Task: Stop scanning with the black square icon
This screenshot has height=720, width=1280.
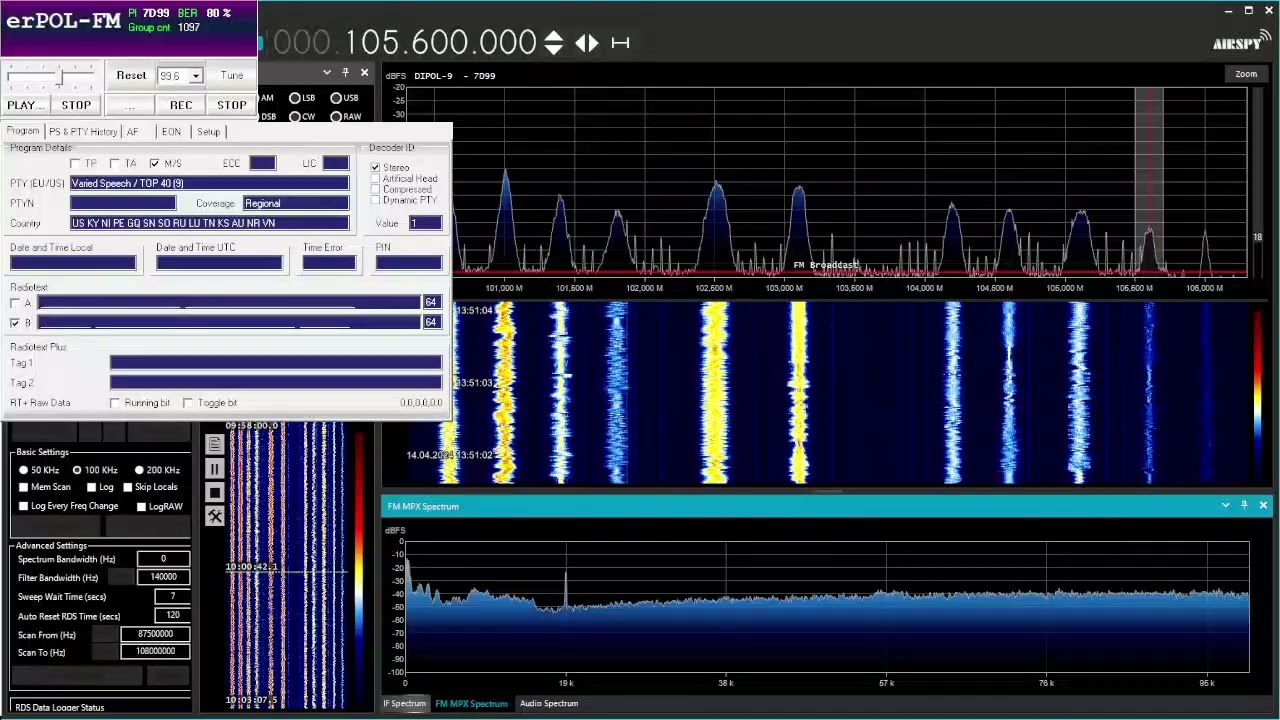Action: [x=215, y=493]
